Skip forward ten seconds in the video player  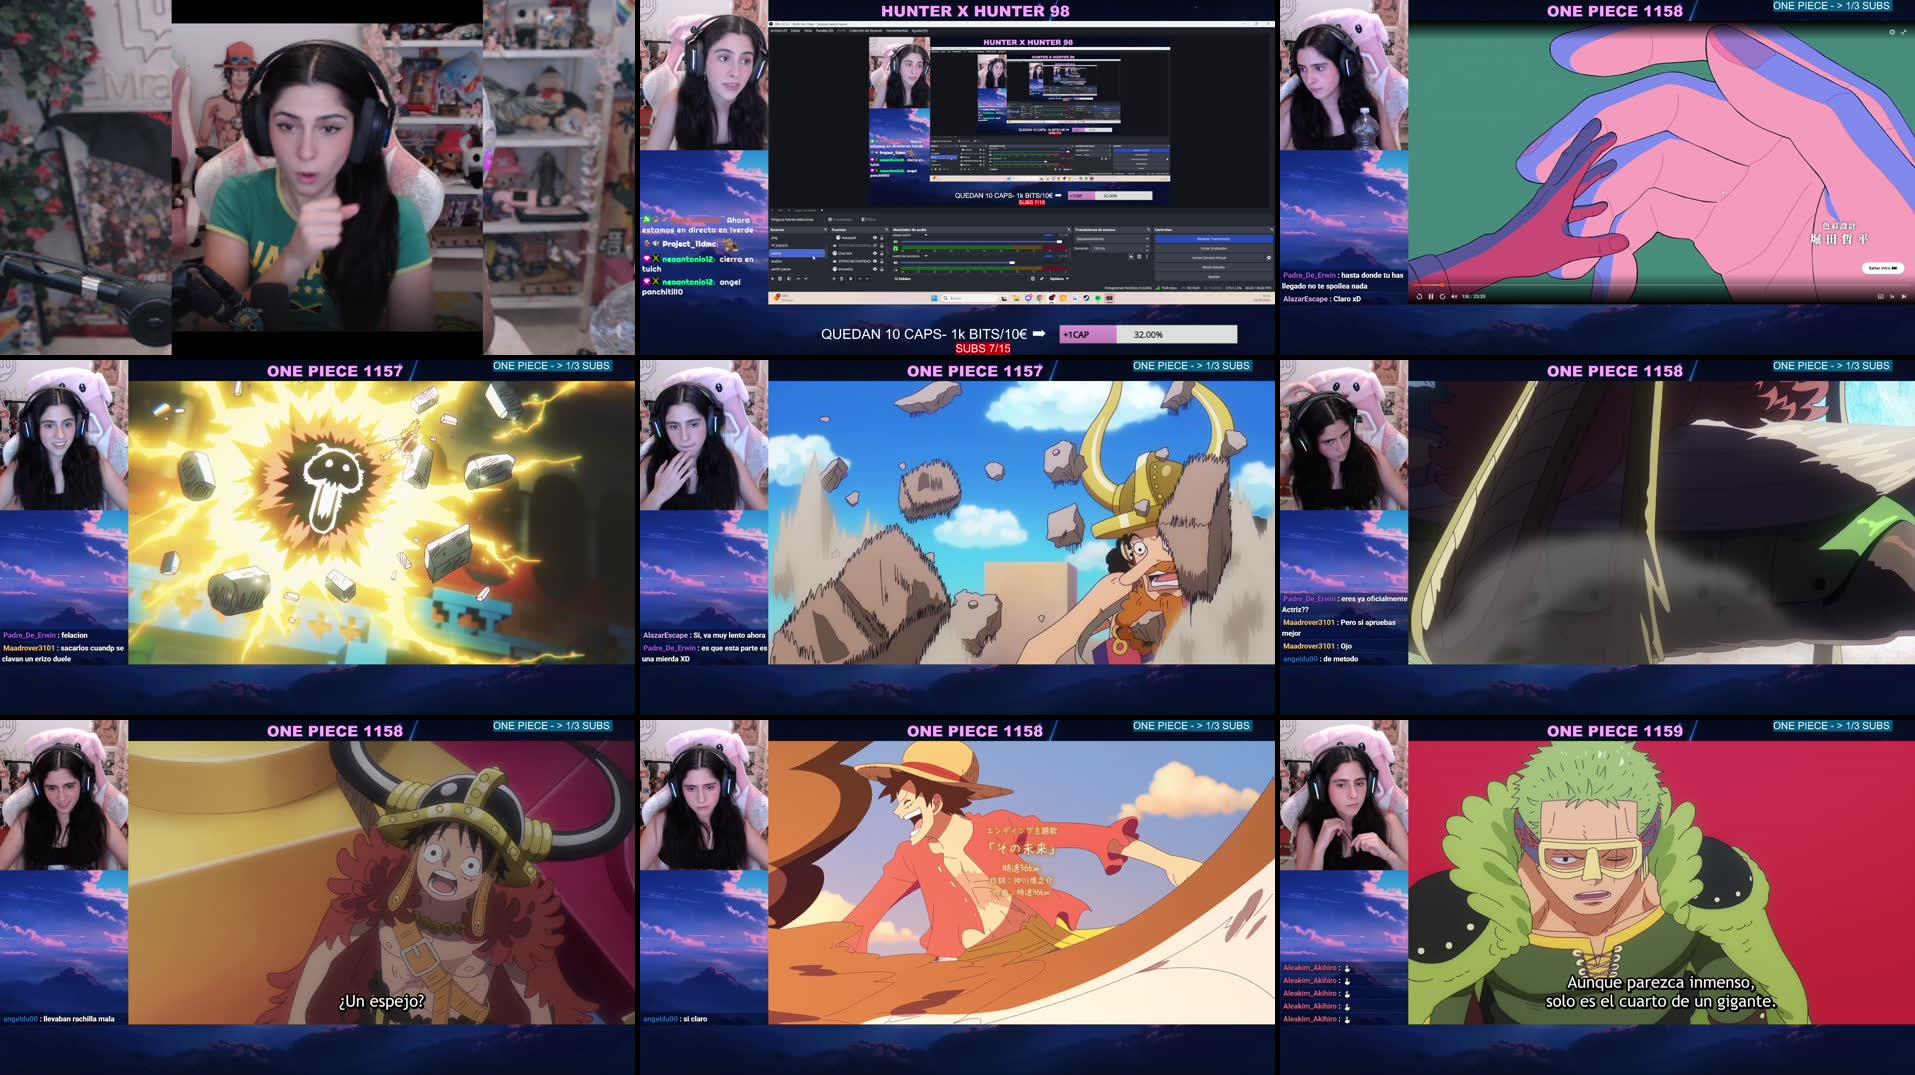[1442, 296]
